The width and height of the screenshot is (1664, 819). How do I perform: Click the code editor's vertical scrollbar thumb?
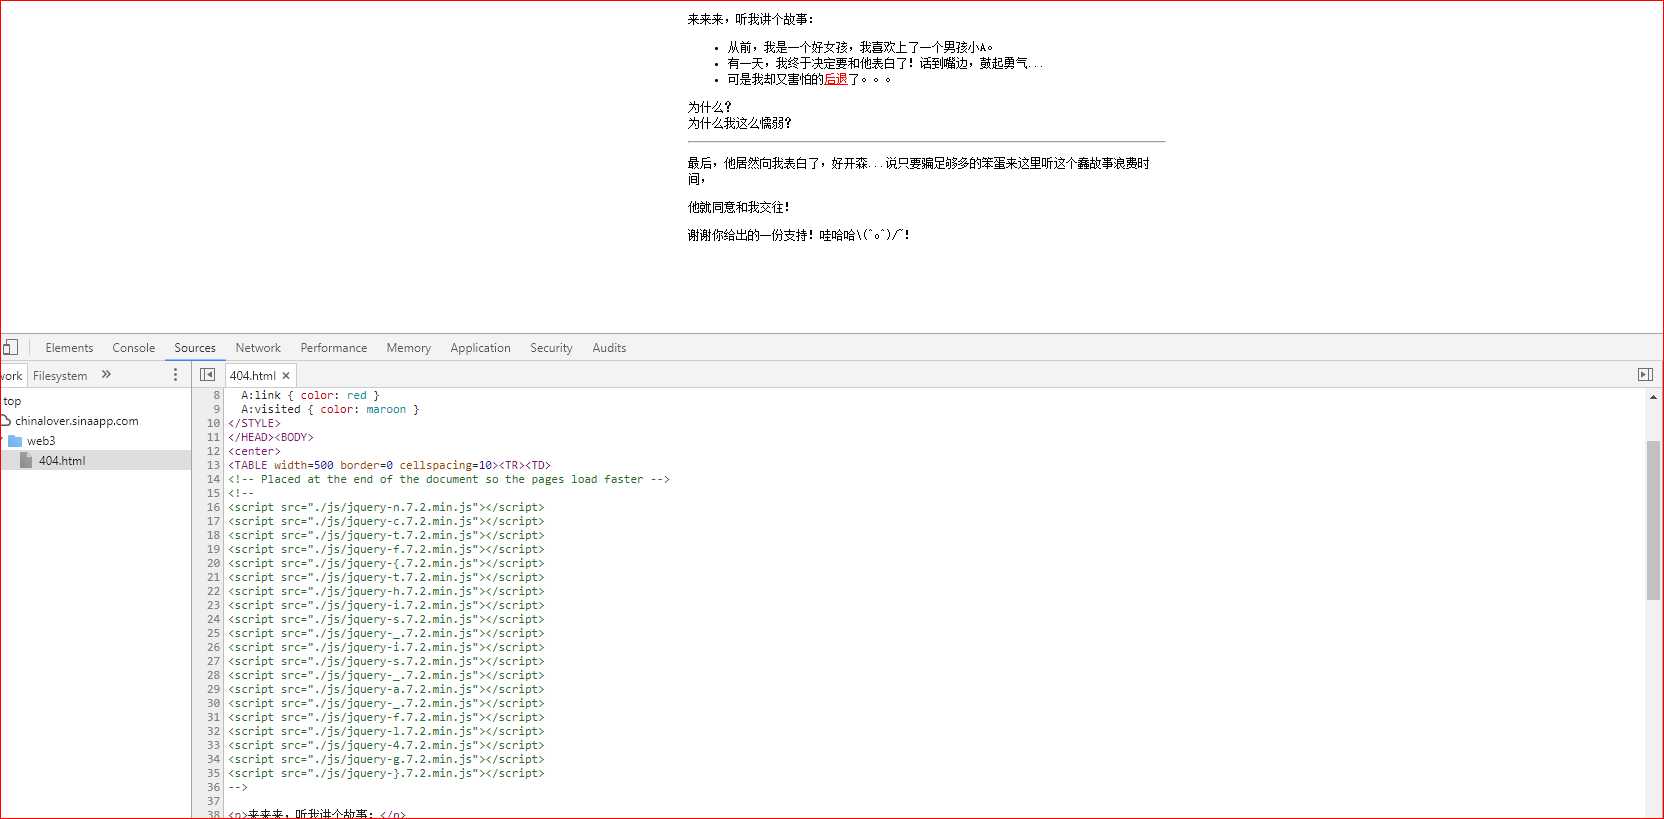[1653, 520]
